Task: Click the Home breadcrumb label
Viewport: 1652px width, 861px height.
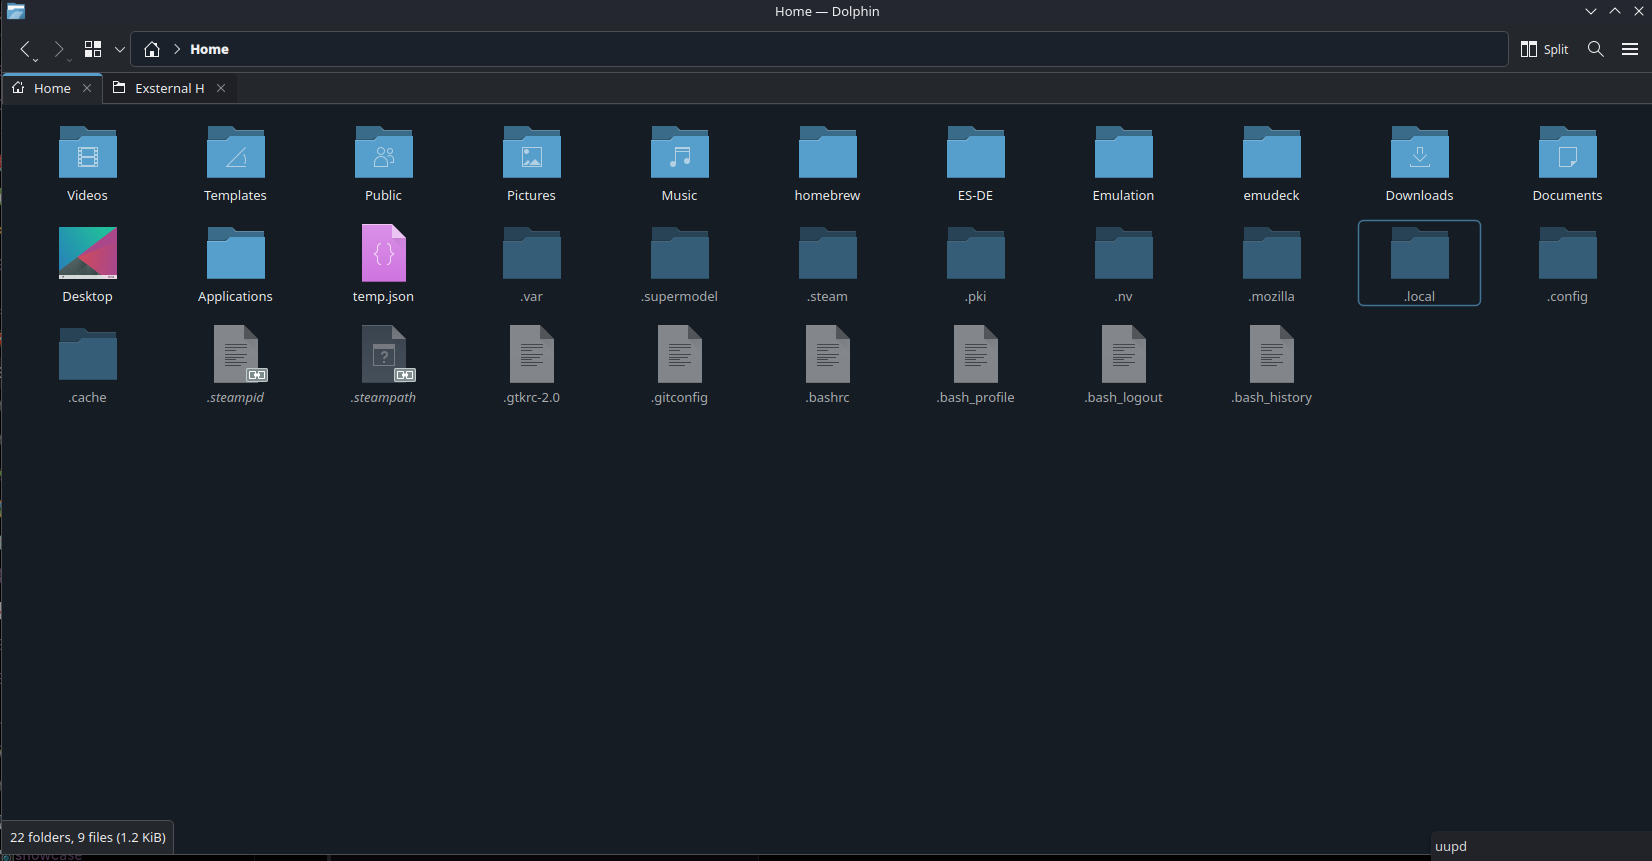Action: 209,49
